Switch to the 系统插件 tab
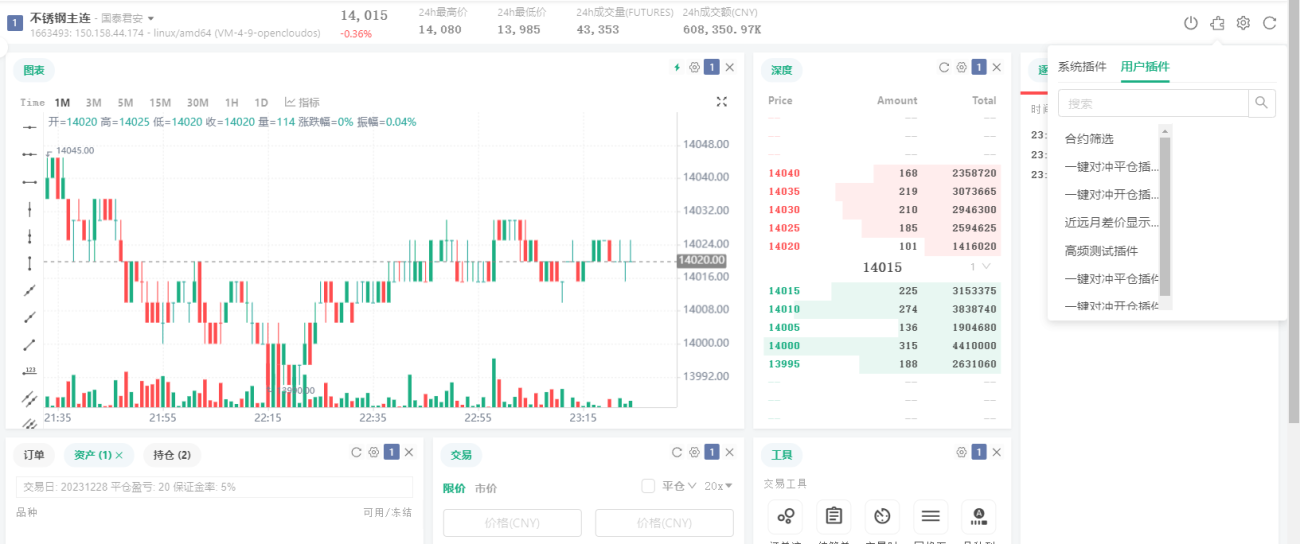 (1082, 67)
